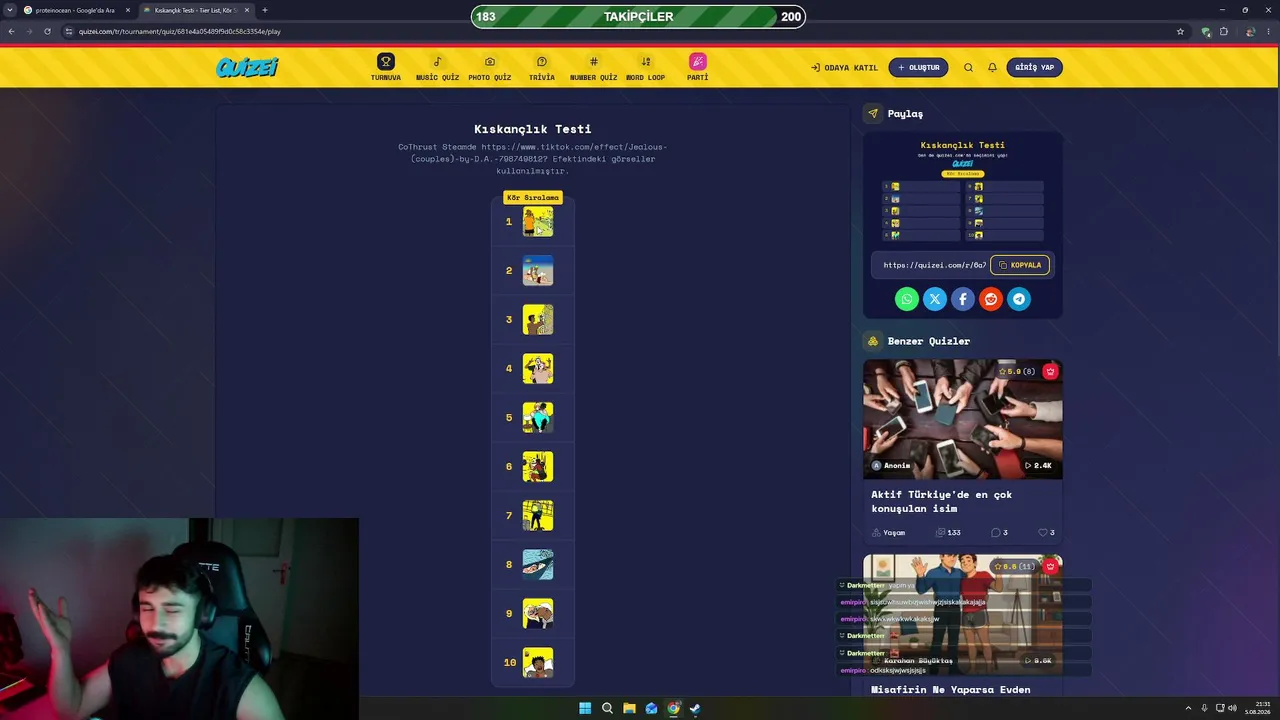The width and height of the screenshot is (1280, 720).
Task: Open the Windows Start menu
Action: point(585,708)
